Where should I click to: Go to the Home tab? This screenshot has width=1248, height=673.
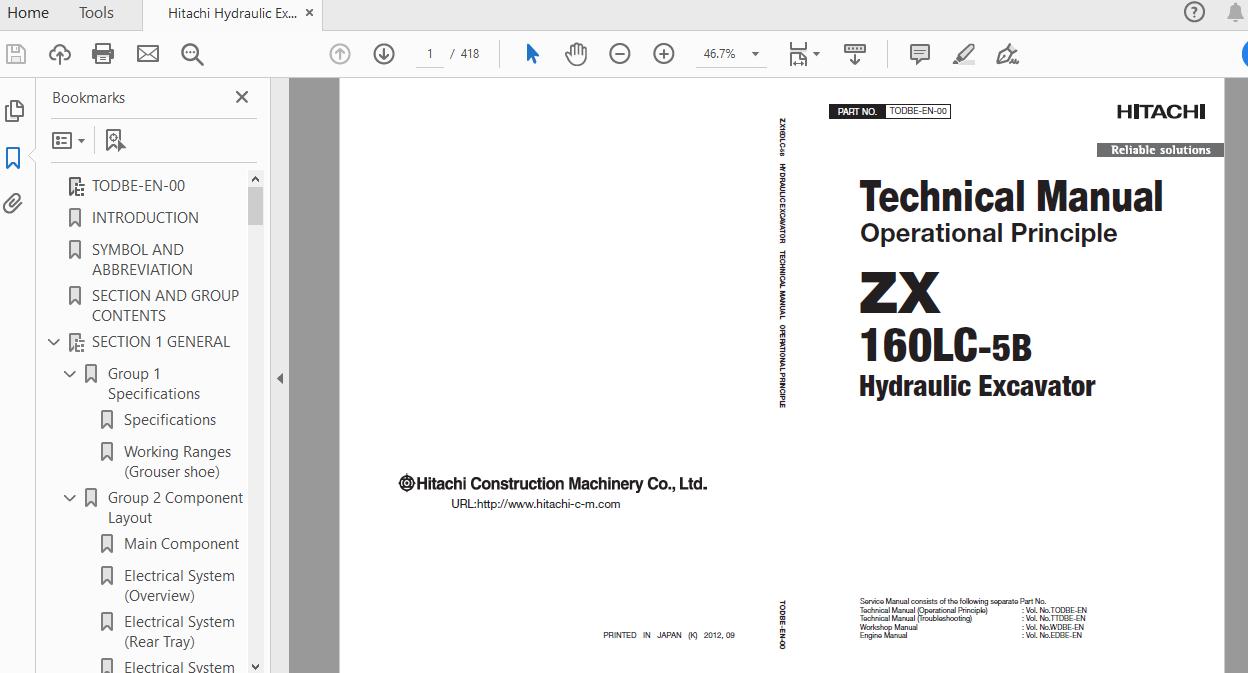[x=28, y=13]
